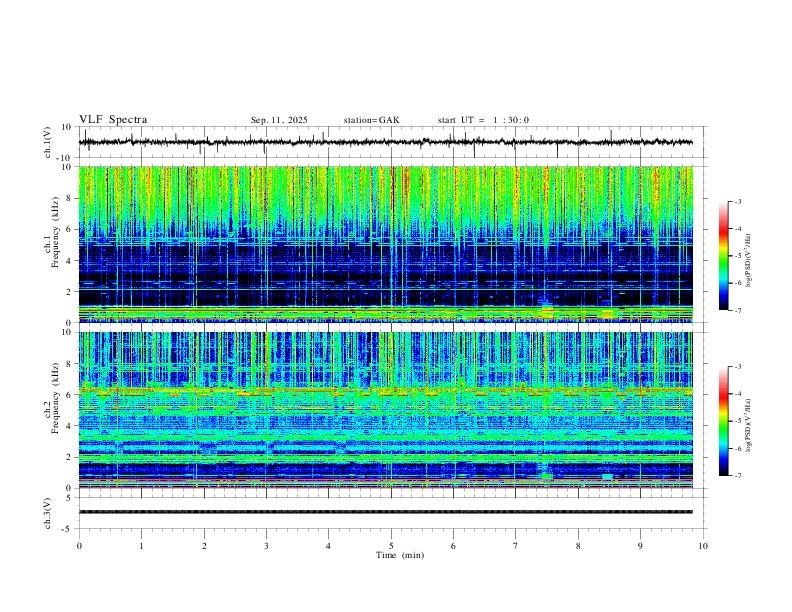This screenshot has width=792, height=612.
Task: Select the "start UT = 1 :30: 0" text
Action: click(x=483, y=120)
